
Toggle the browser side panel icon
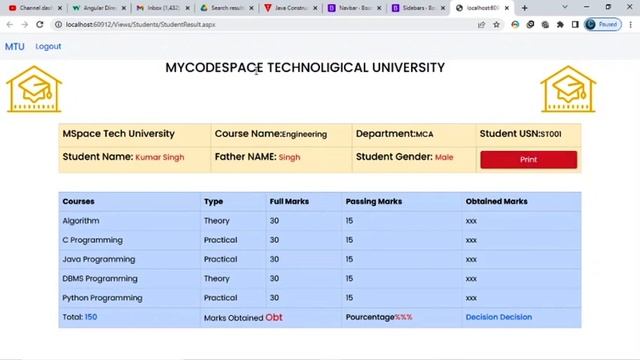point(575,25)
